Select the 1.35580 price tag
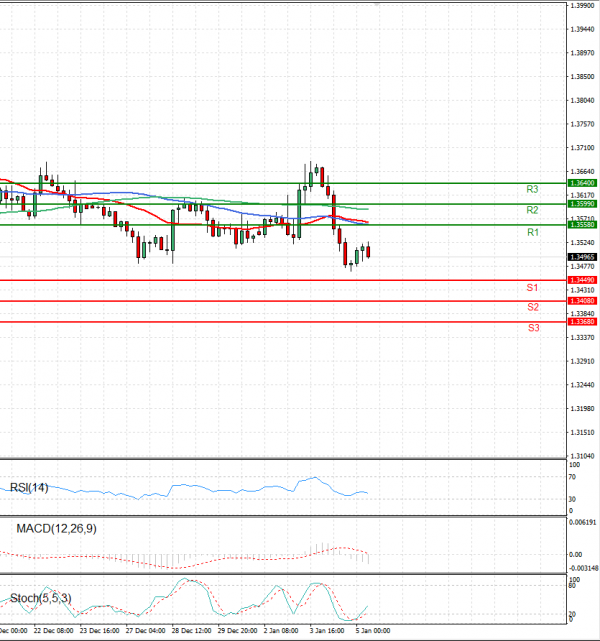The height and width of the screenshot is (641, 600). click(x=582, y=224)
